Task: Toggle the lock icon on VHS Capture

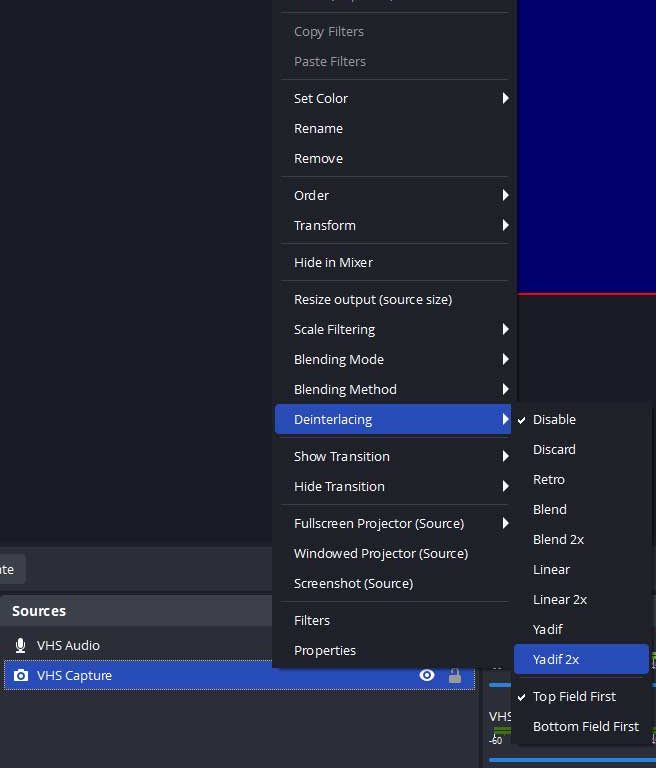Action: pyautogui.click(x=455, y=675)
